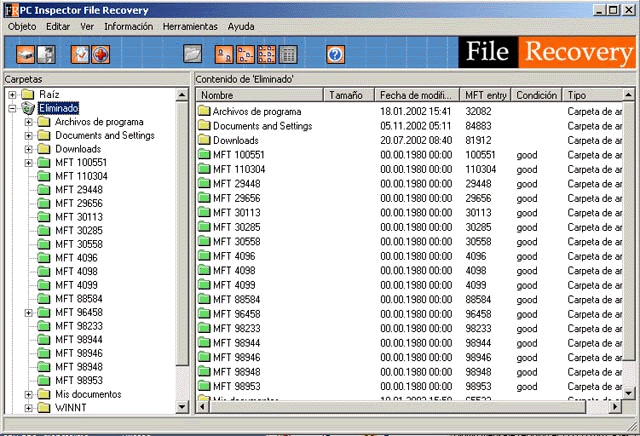The image size is (640, 436).
Task: Click green folder icon of MFT 98953 in tree
Action: 44,380
